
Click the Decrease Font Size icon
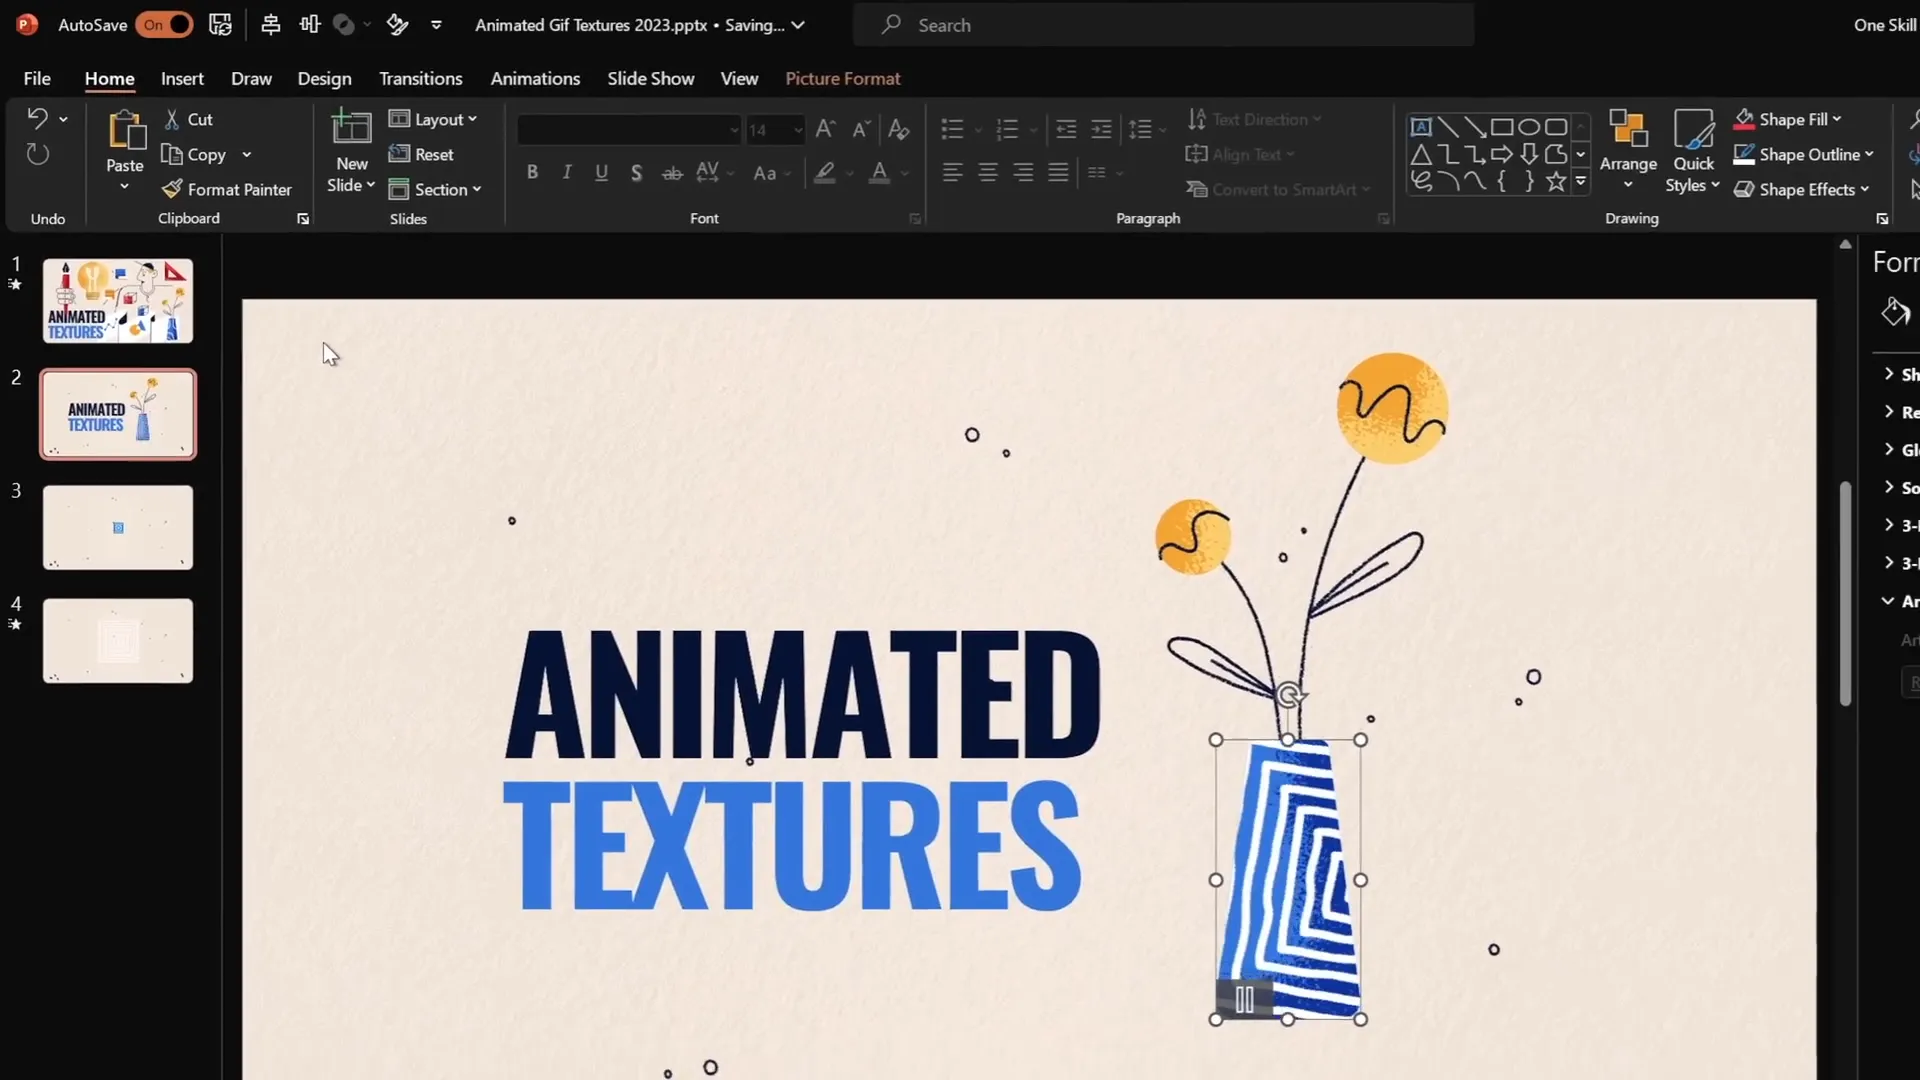pyautogui.click(x=860, y=129)
